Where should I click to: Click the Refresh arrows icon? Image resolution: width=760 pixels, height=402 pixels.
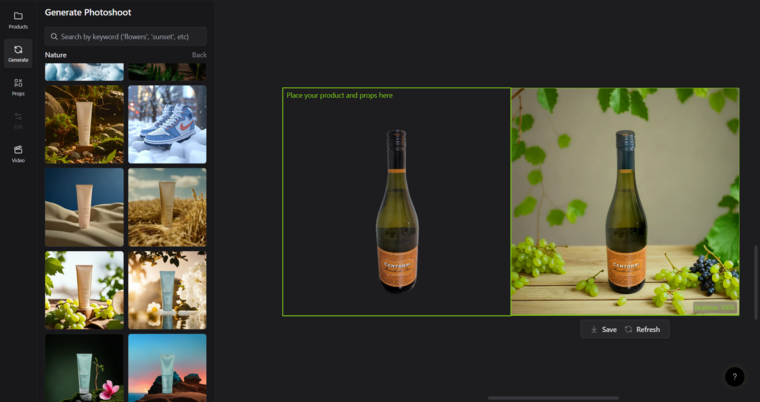pyautogui.click(x=629, y=329)
